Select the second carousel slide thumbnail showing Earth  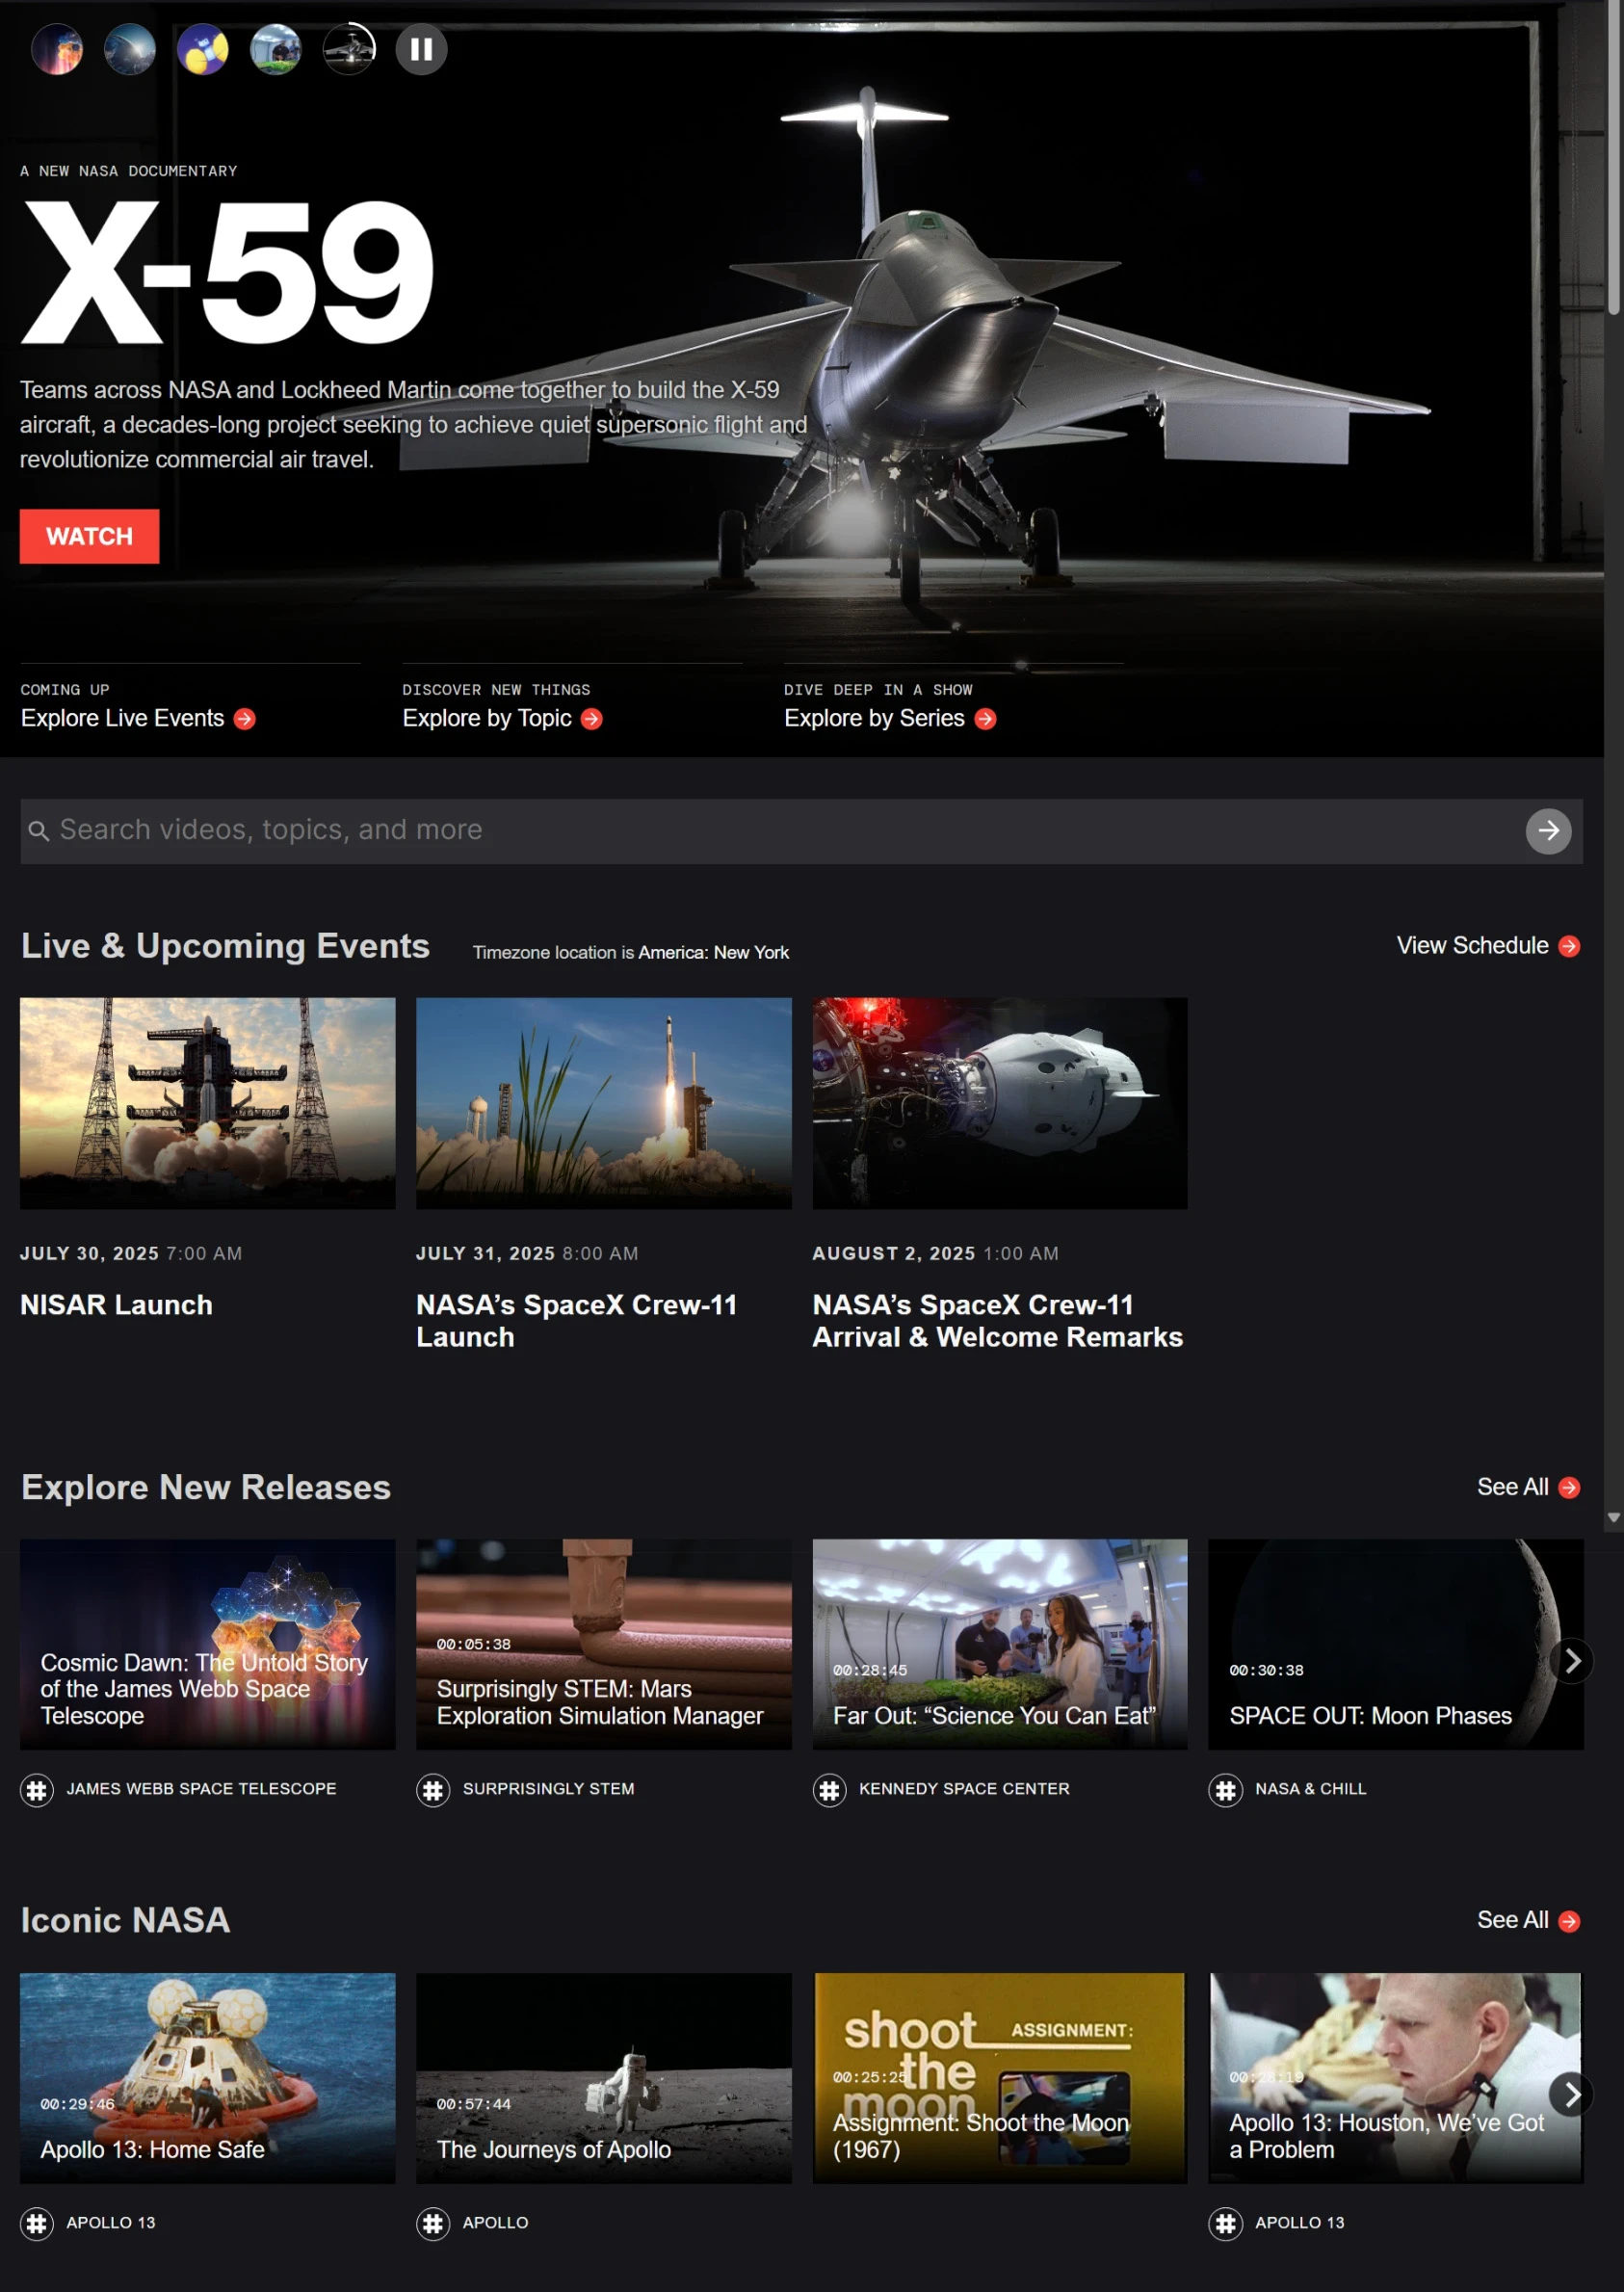click(x=130, y=49)
